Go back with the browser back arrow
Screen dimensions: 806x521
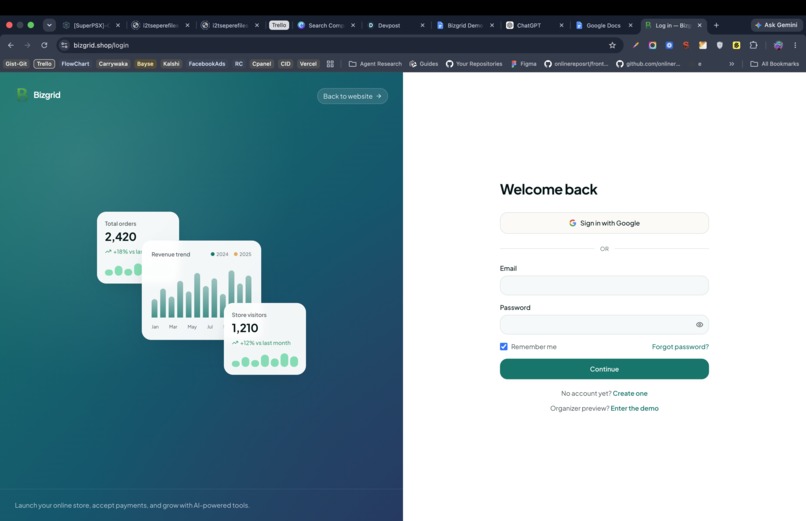coord(11,45)
